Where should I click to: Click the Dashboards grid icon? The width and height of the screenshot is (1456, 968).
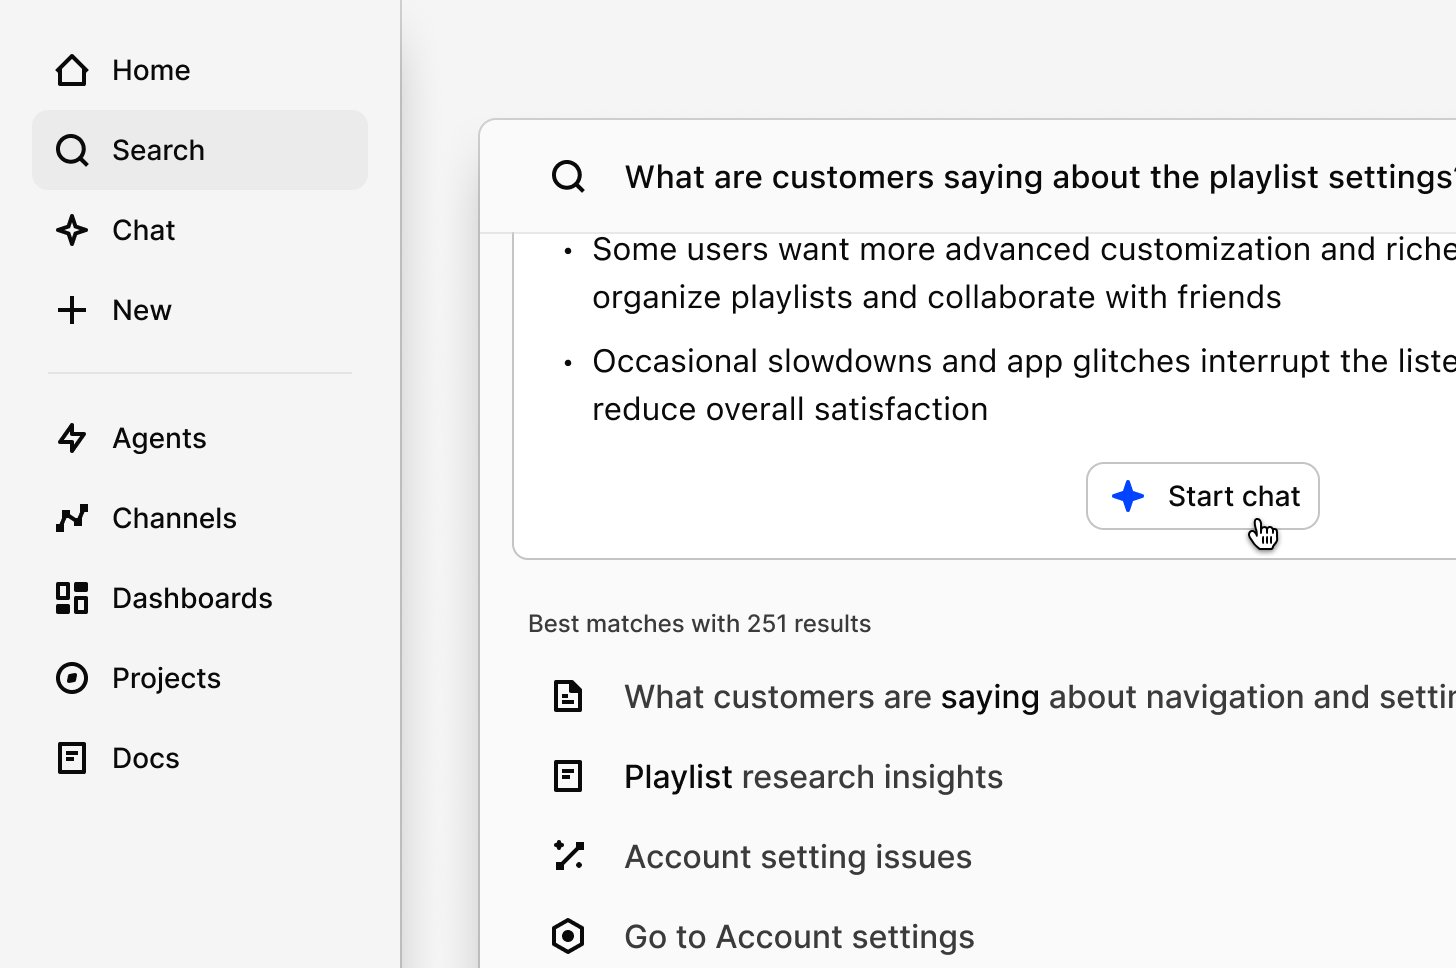coord(72,598)
